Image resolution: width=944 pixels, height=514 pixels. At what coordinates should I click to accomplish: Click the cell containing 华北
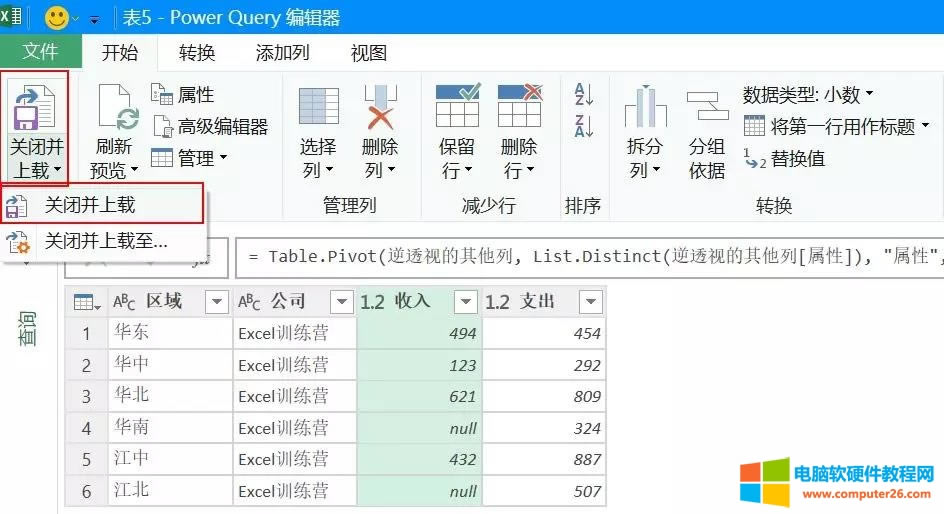[x=170, y=396]
